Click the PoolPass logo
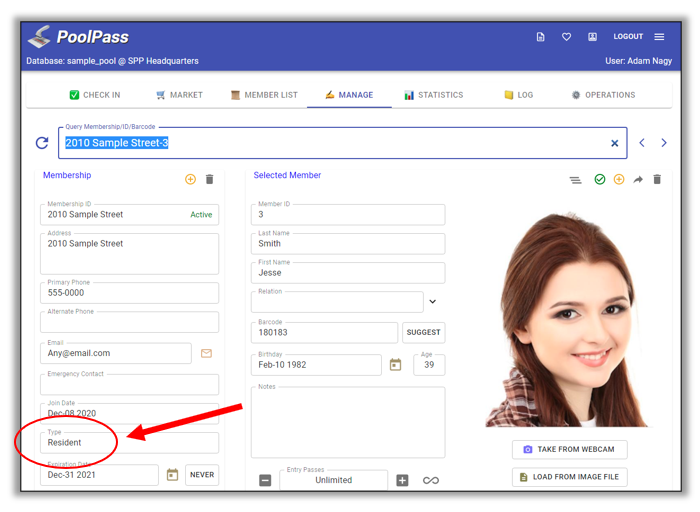The height and width of the screenshot is (512, 700). (79, 37)
